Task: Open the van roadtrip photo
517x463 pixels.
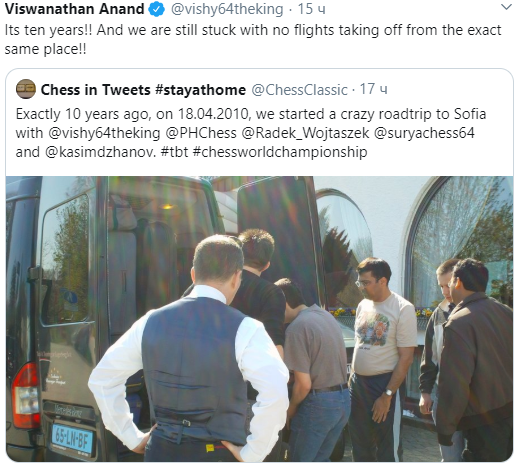Action: (259, 319)
